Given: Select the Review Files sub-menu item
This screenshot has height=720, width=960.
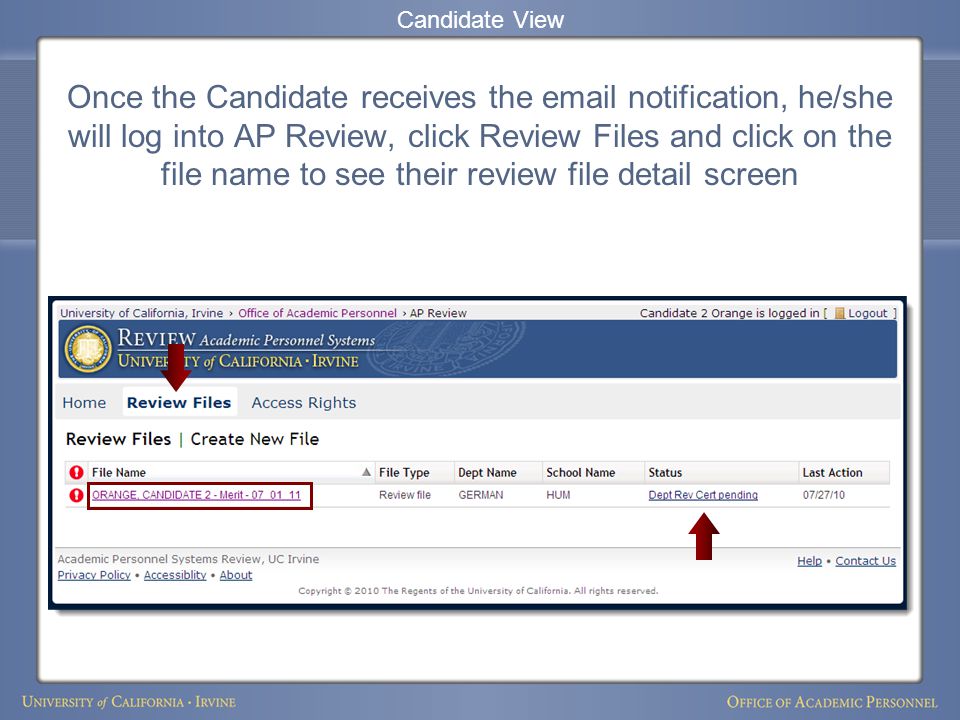Looking at the screenshot, I should [x=118, y=439].
